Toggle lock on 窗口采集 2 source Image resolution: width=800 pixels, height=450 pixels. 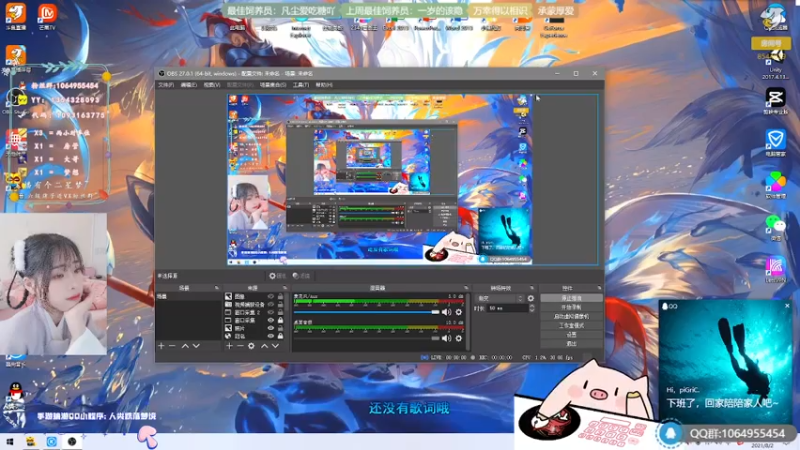click(x=280, y=312)
